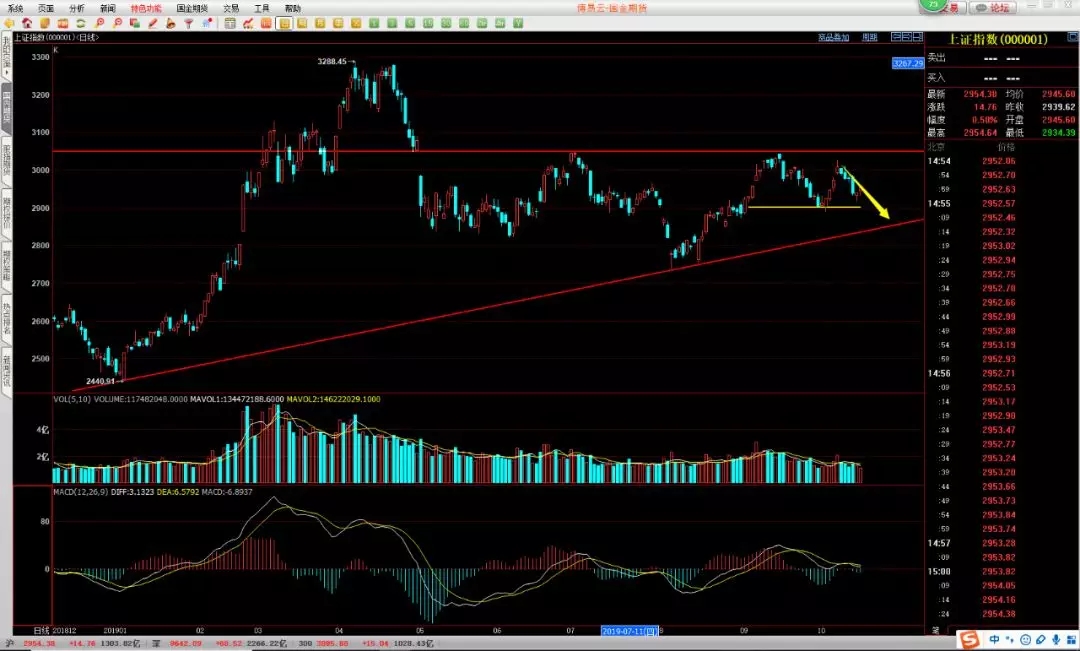Click the highlighted yellow period button in the toolbar
Viewport: 1080px width, 651px height.
click(284, 23)
